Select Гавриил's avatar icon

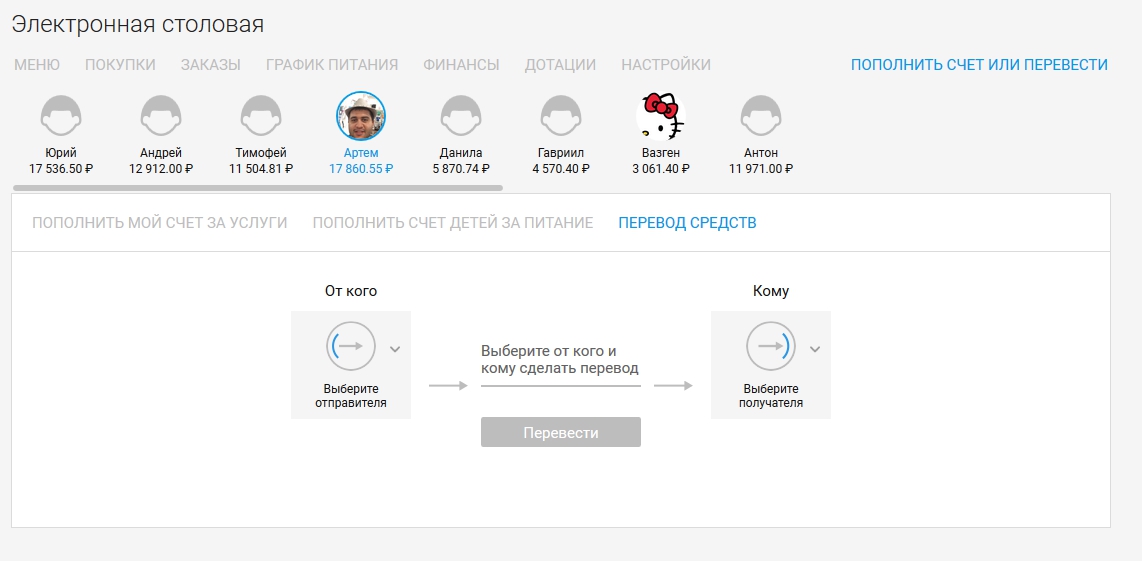561,116
